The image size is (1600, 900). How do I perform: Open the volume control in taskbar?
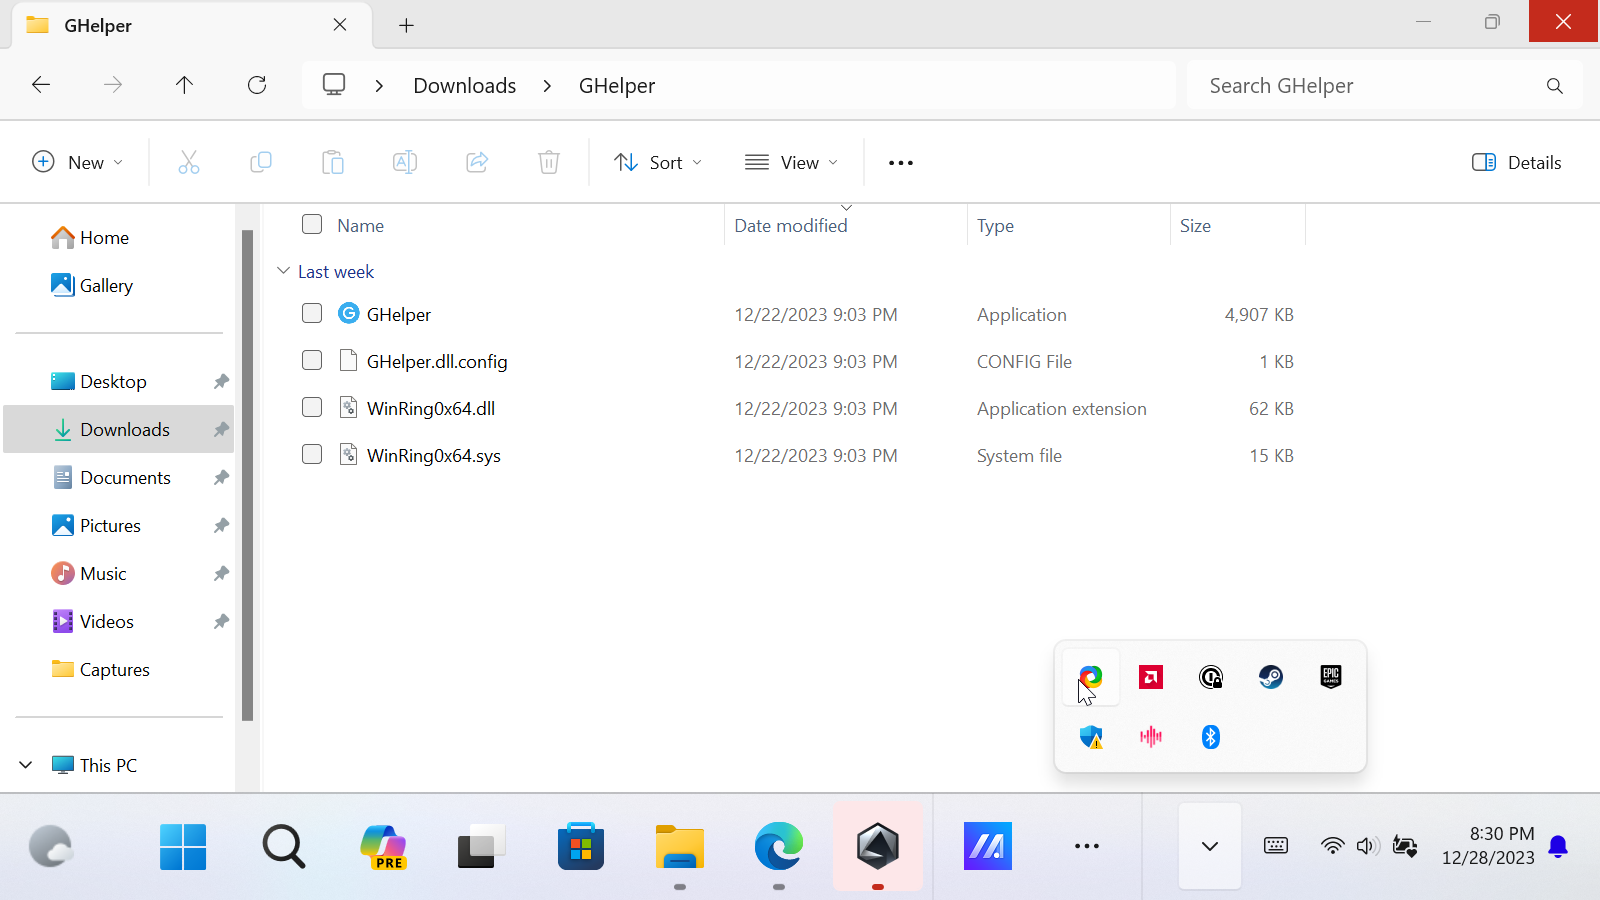tap(1367, 847)
